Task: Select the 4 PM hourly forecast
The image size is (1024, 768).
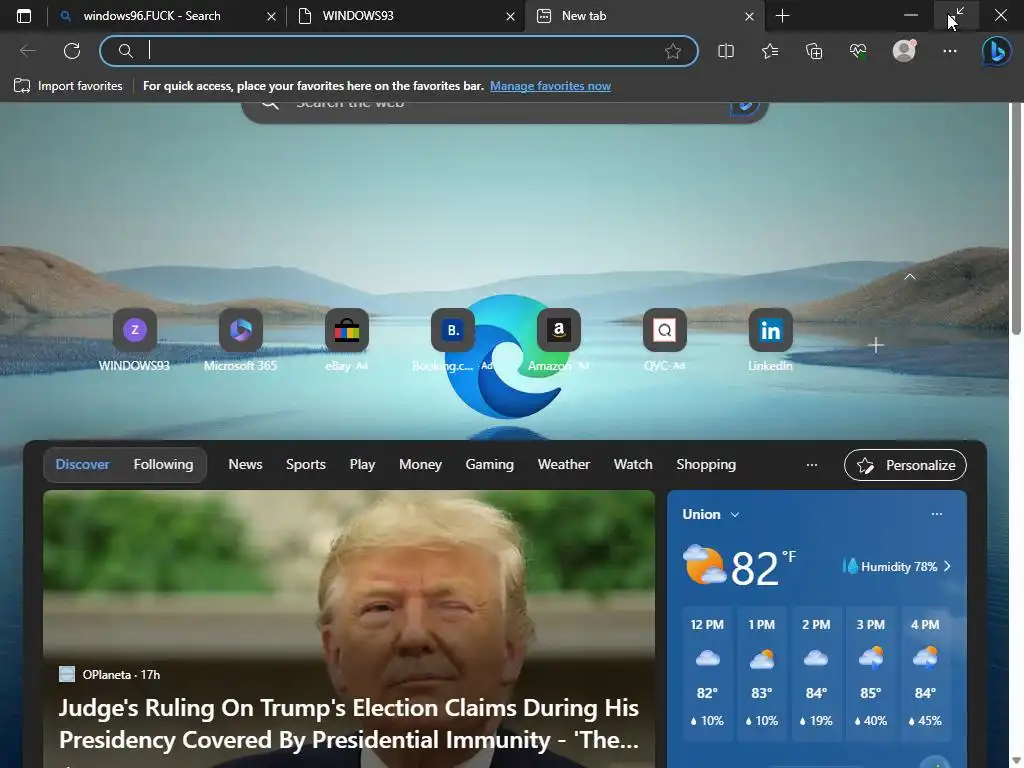Action: (x=925, y=674)
